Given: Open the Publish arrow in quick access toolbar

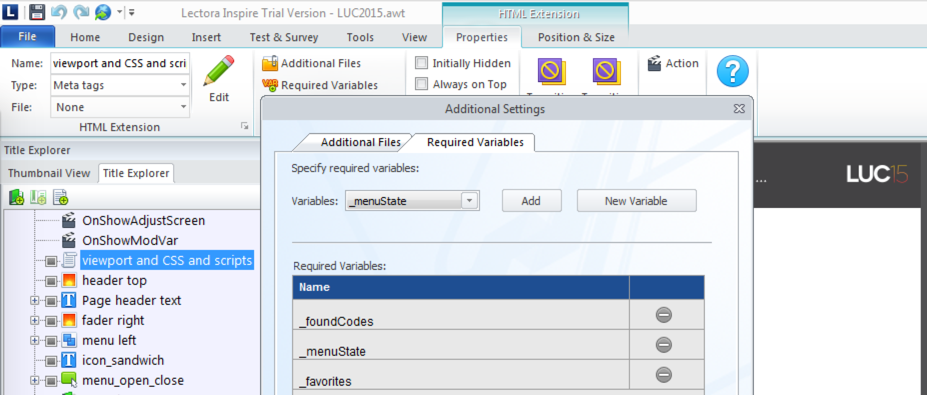Looking at the screenshot, I should tap(119, 11).
